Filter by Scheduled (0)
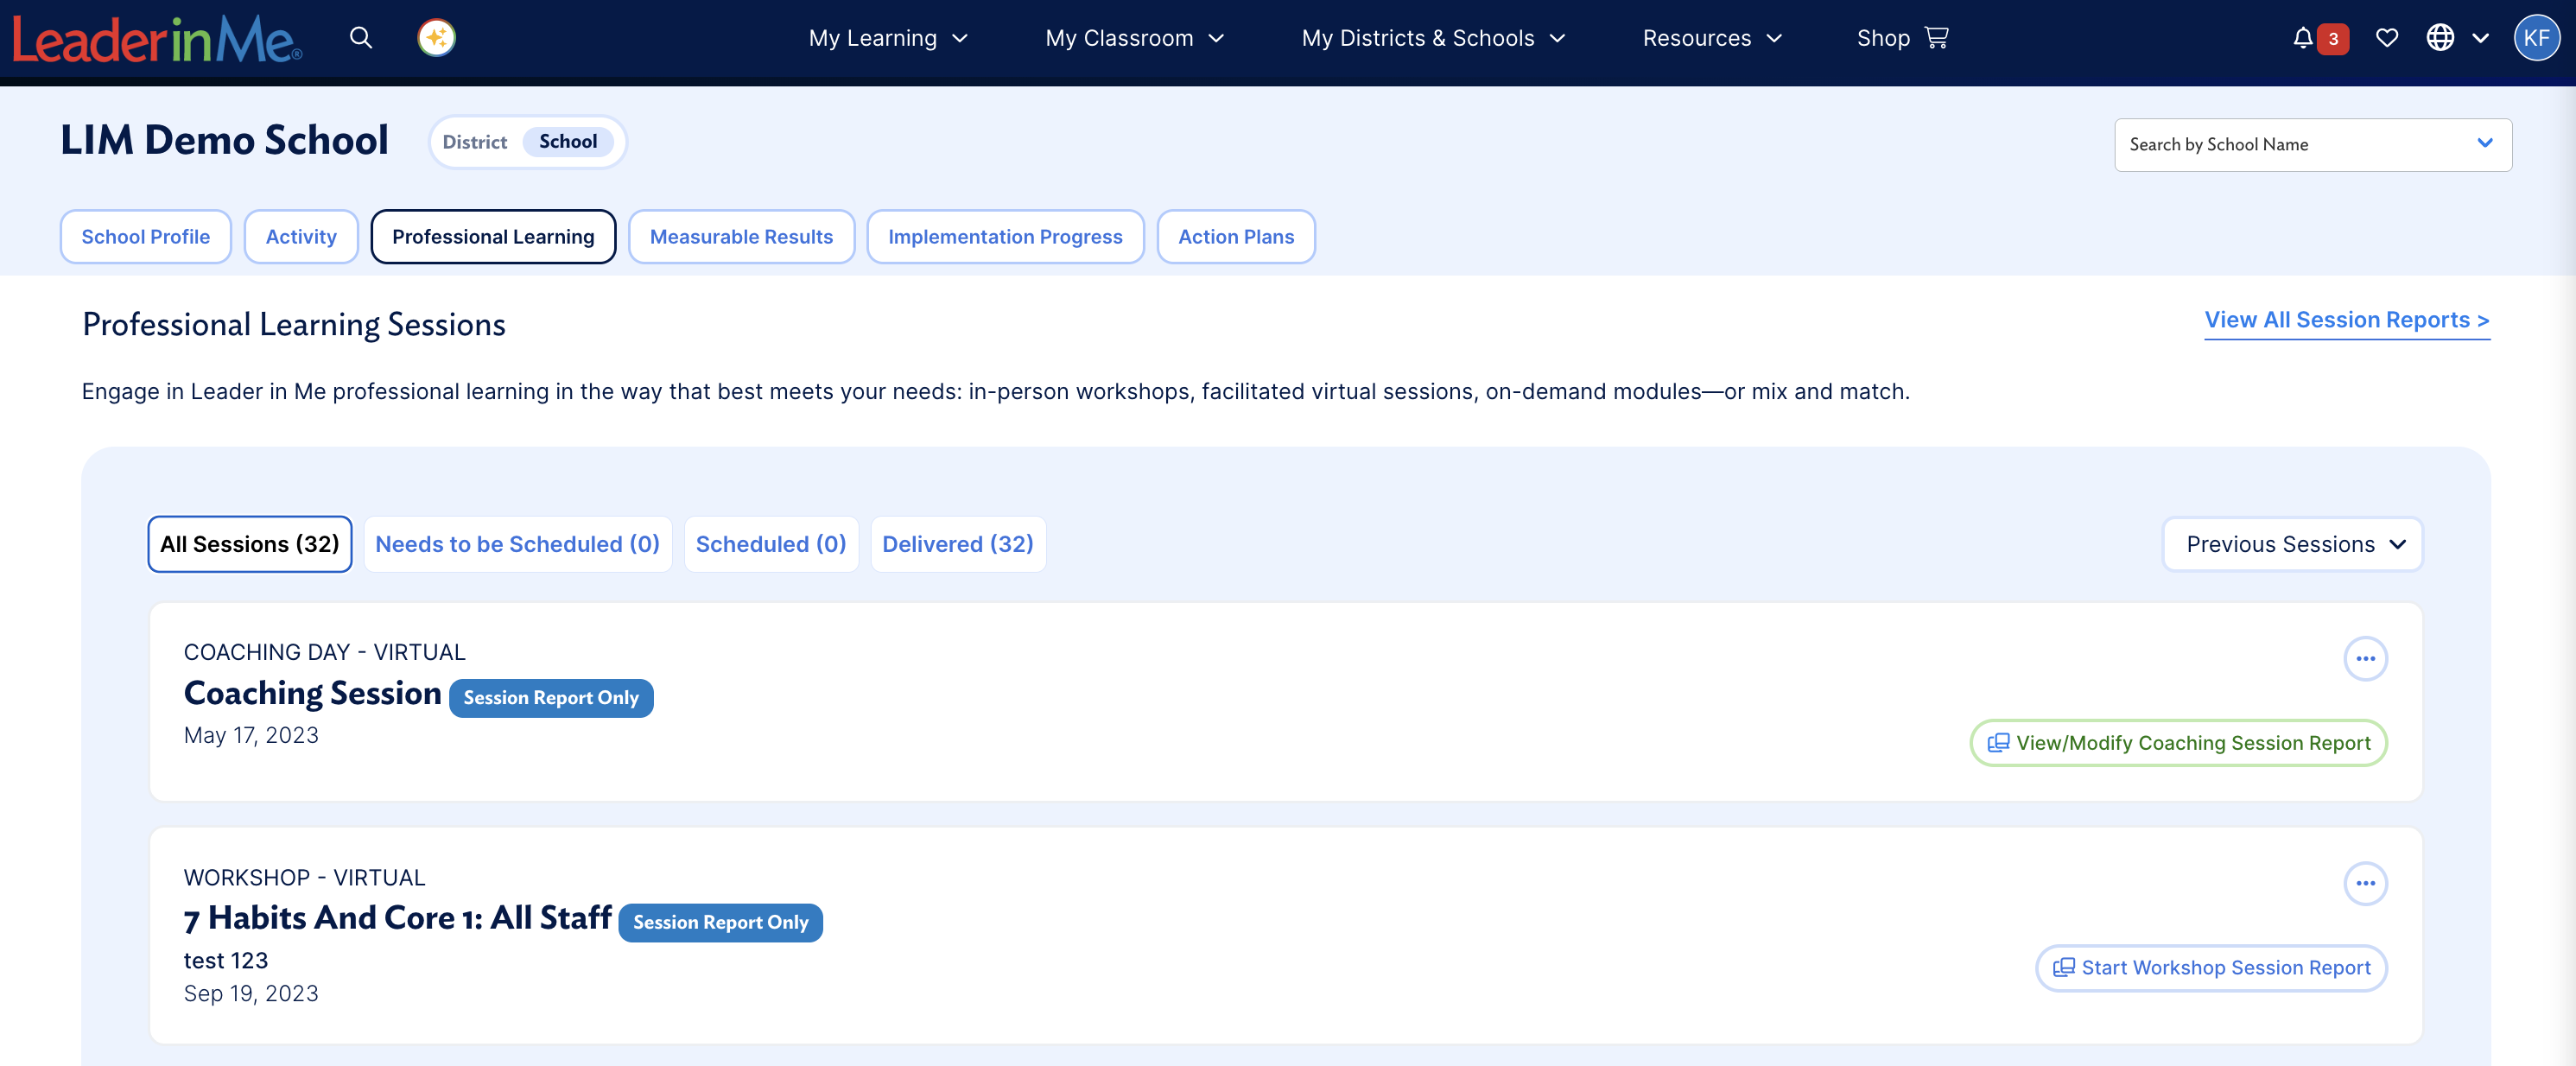 coord(771,544)
